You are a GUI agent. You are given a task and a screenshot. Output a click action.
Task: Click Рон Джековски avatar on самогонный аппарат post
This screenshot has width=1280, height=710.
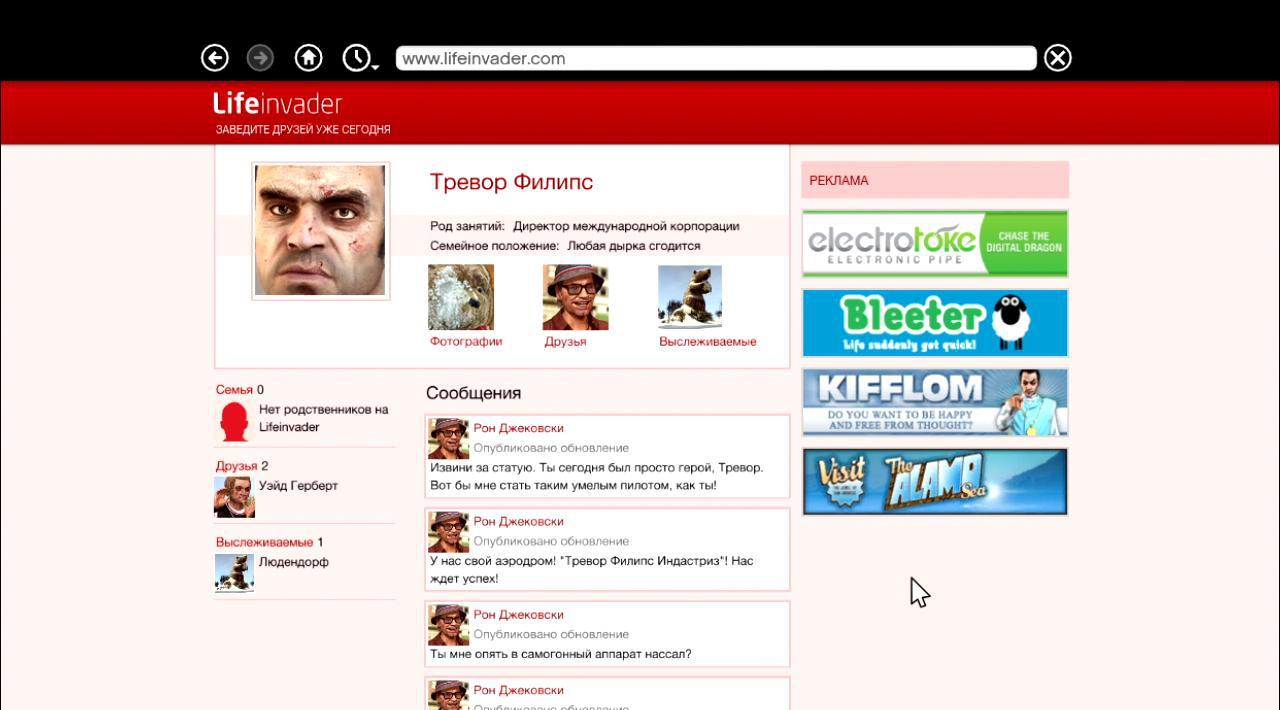(448, 625)
